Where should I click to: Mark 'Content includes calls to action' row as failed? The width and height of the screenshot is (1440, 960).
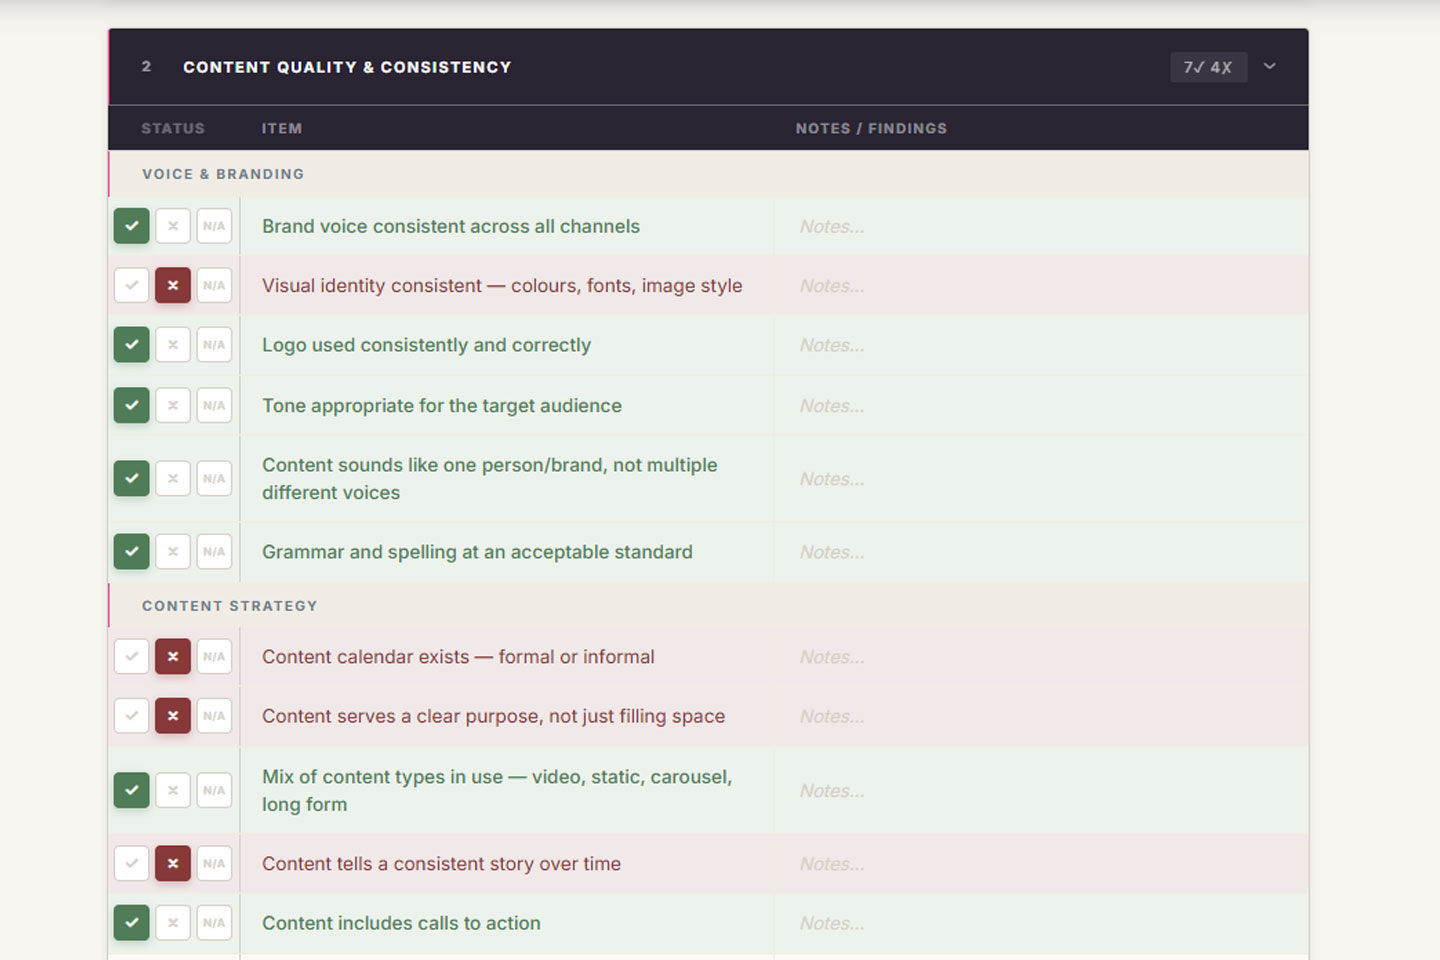[x=173, y=923]
